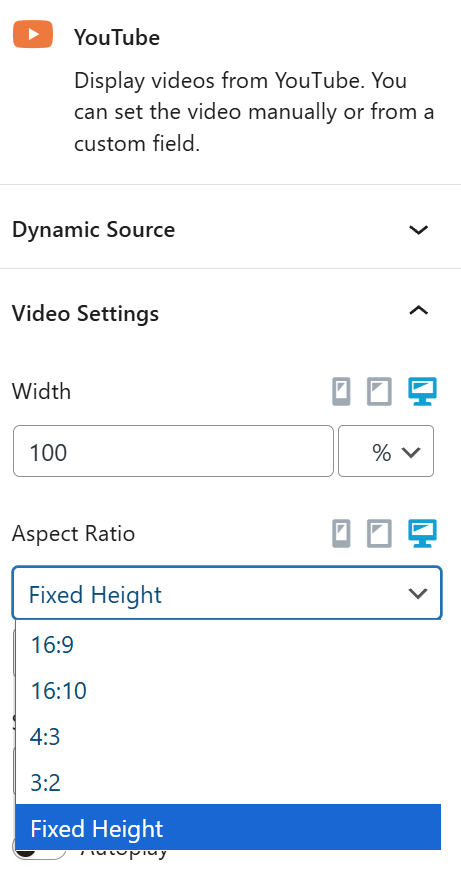Select tablet device icon for Width
Image resolution: width=461 pixels, height=880 pixels.
coord(379,392)
